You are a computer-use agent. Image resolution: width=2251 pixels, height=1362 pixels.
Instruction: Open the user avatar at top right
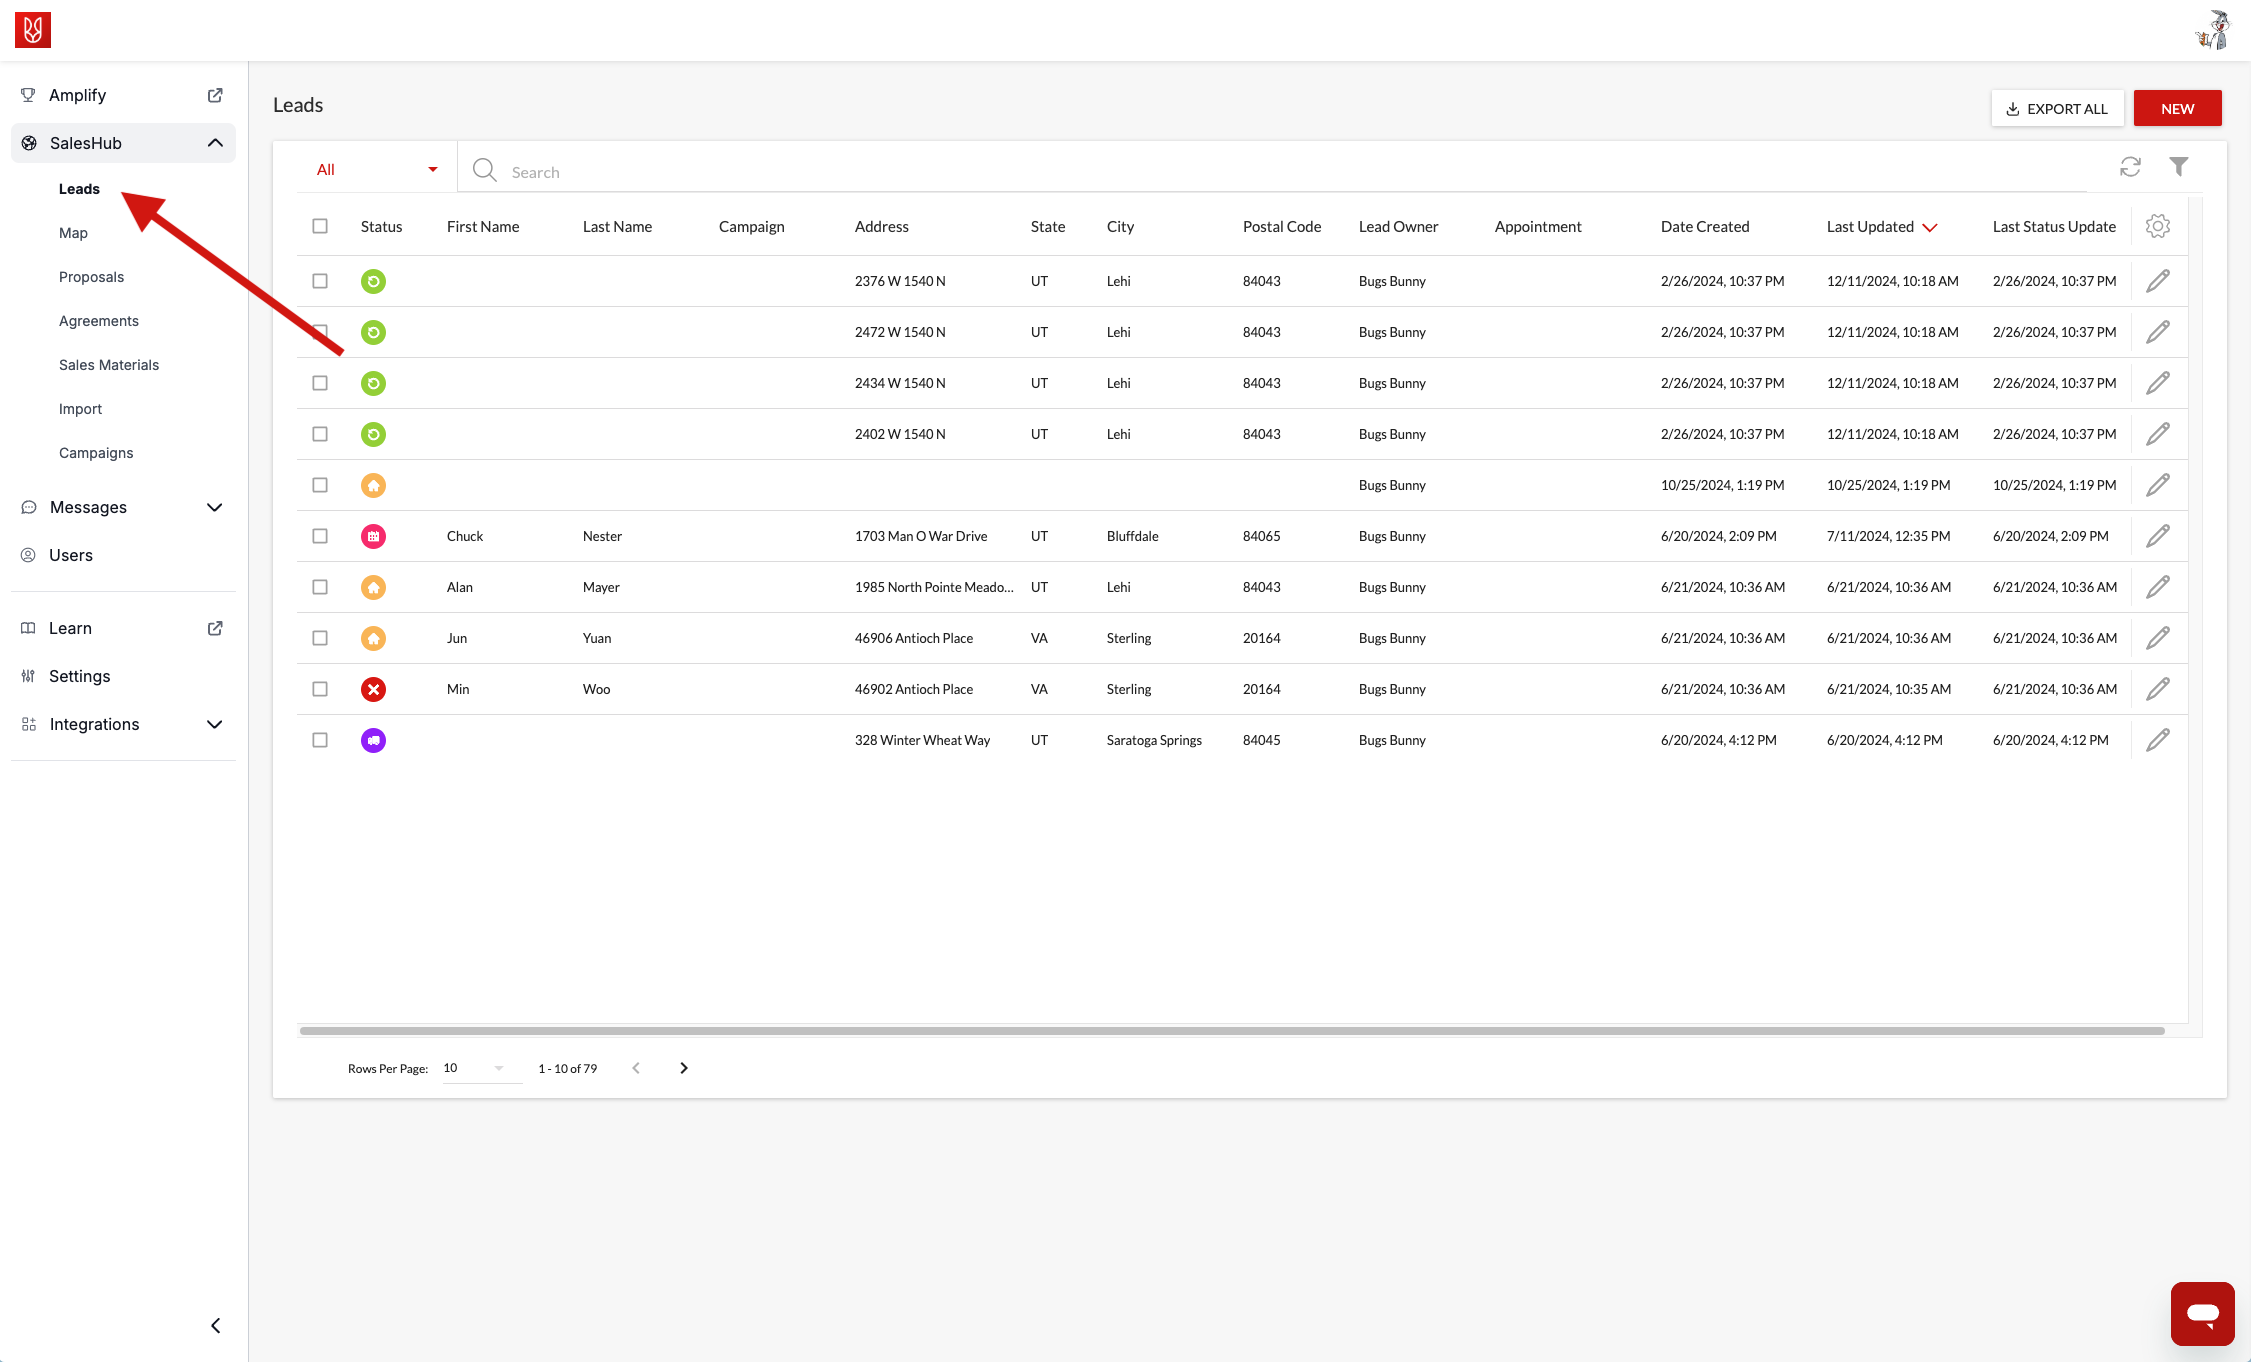(x=2213, y=30)
